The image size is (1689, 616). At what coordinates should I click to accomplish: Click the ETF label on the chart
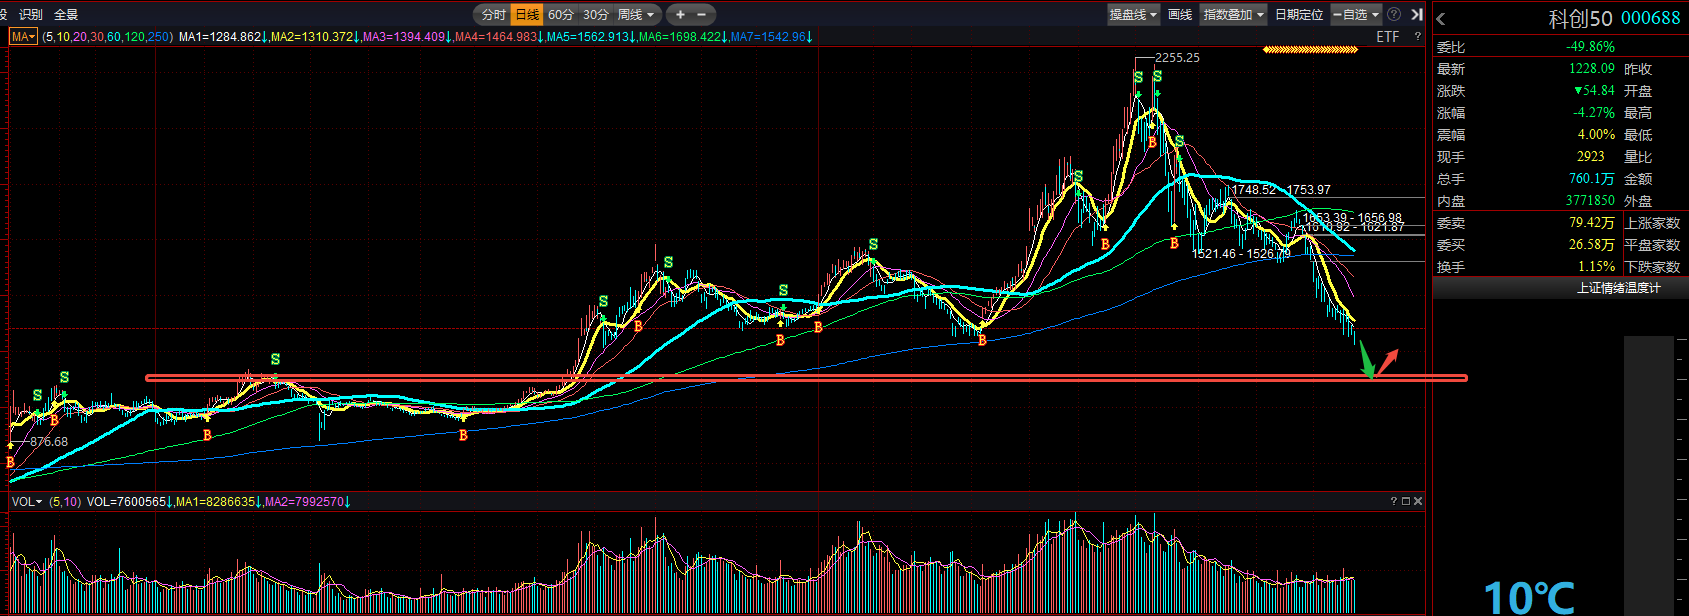1388,37
